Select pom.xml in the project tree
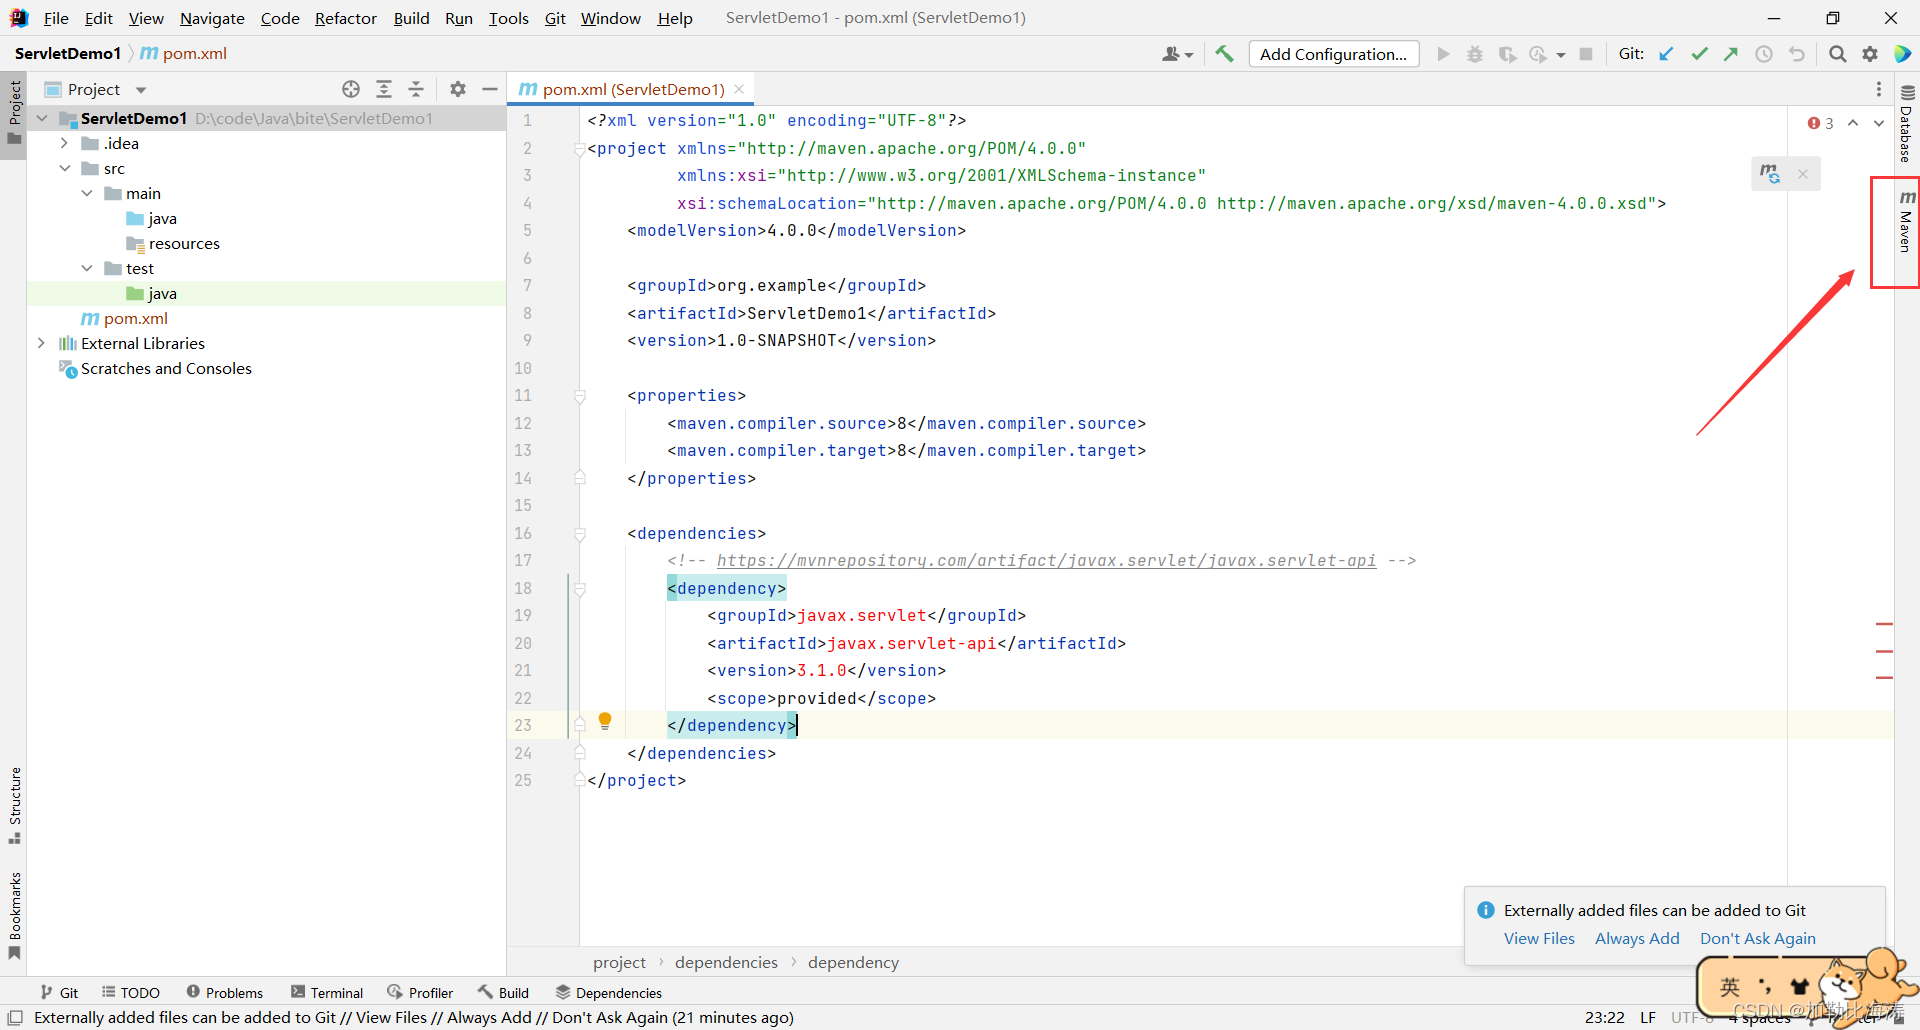 tap(135, 318)
